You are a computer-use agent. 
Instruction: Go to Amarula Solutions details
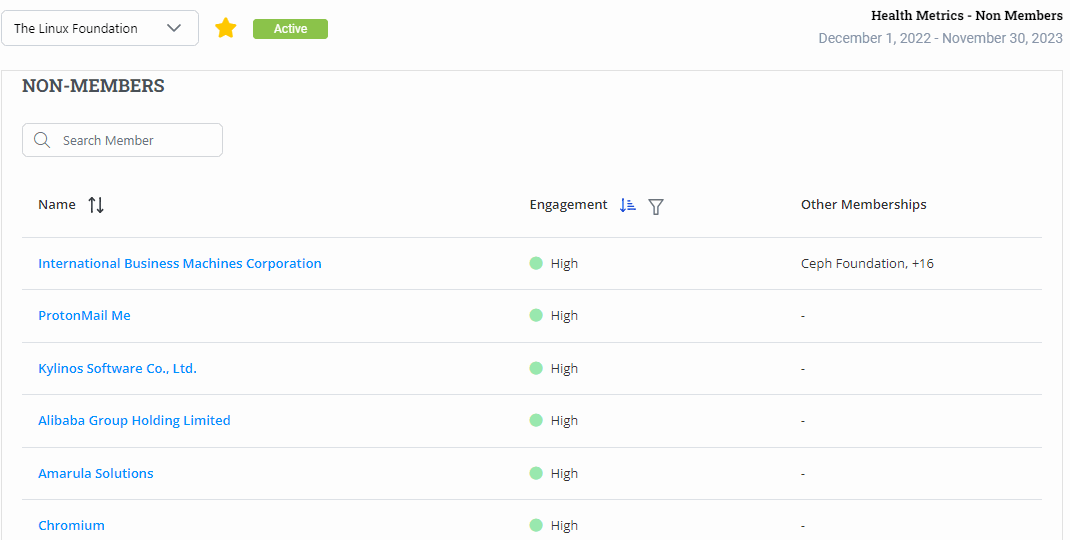(96, 473)
